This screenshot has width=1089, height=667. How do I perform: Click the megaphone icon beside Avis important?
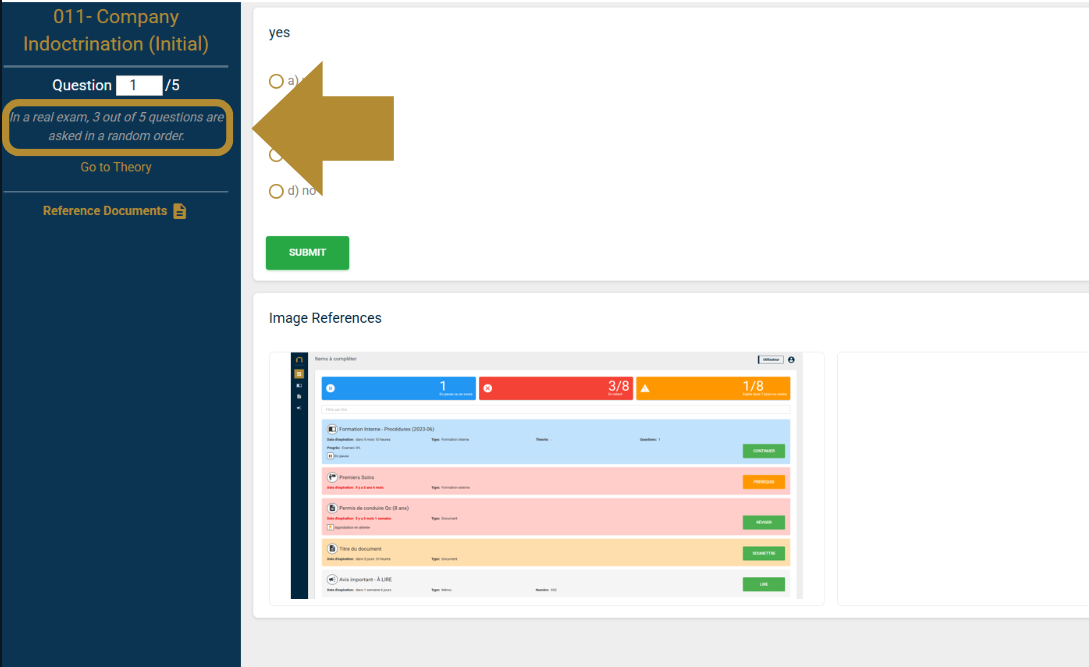tap(332, 579)
